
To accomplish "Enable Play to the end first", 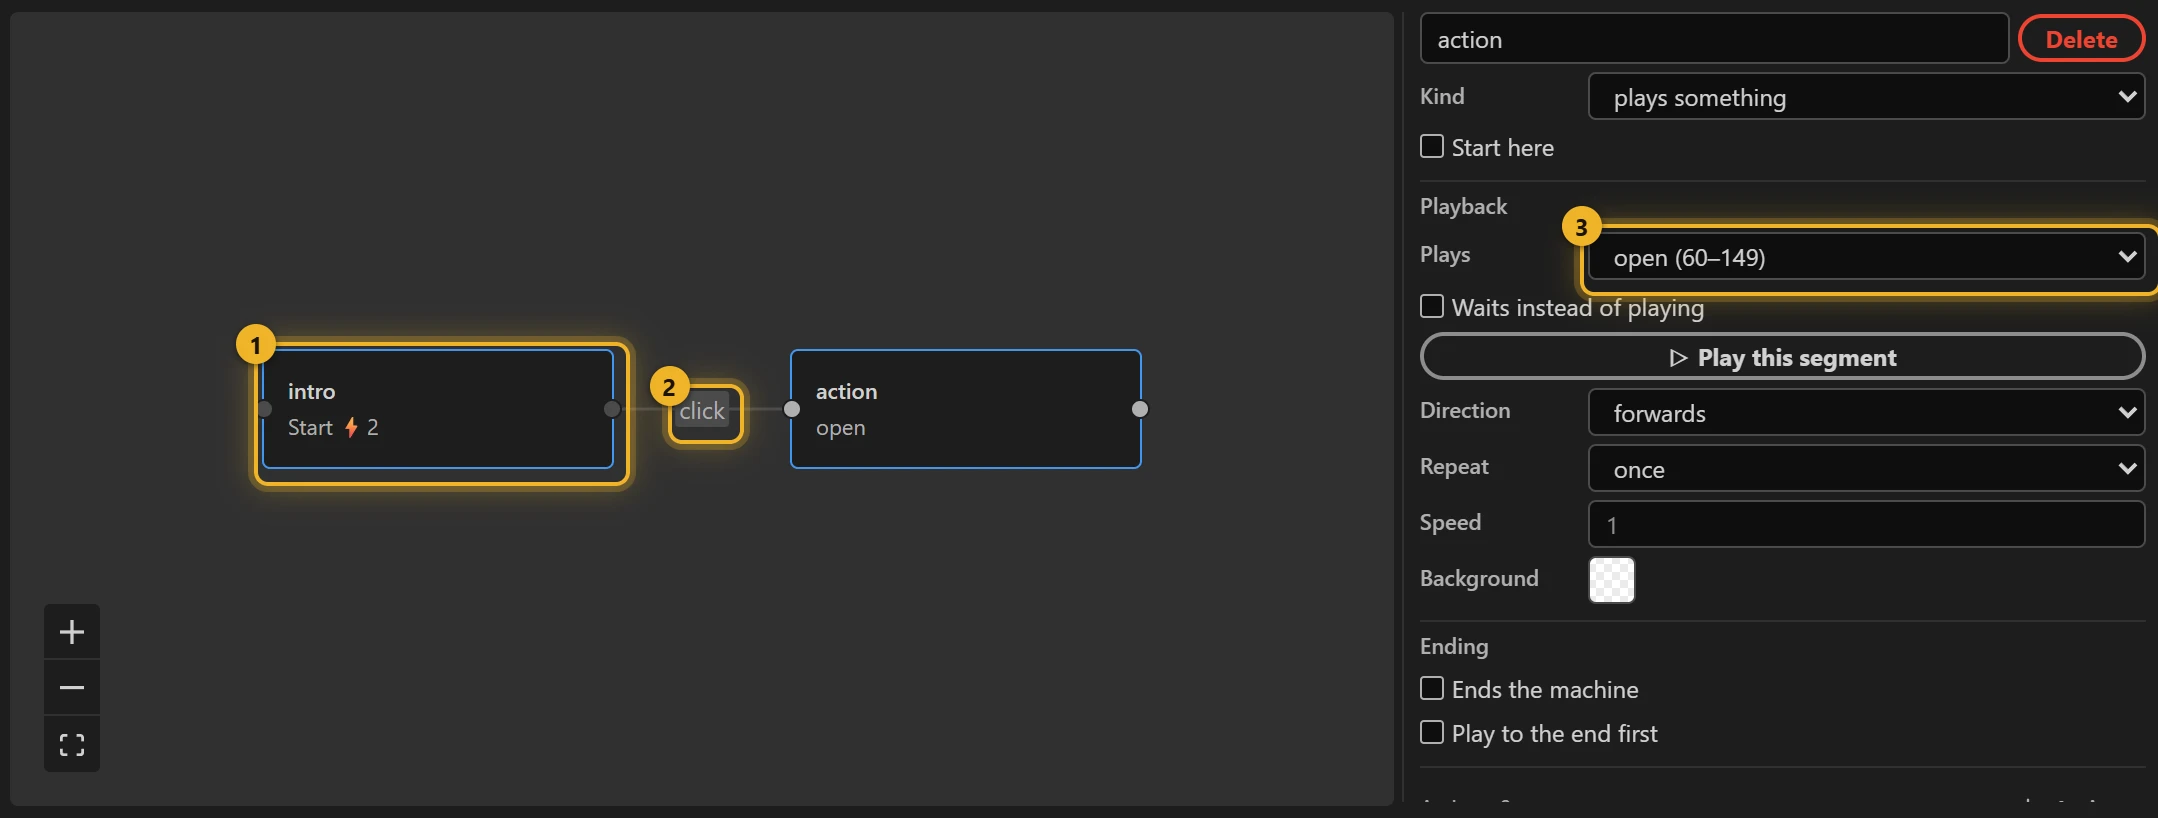I will point(1432,733).
